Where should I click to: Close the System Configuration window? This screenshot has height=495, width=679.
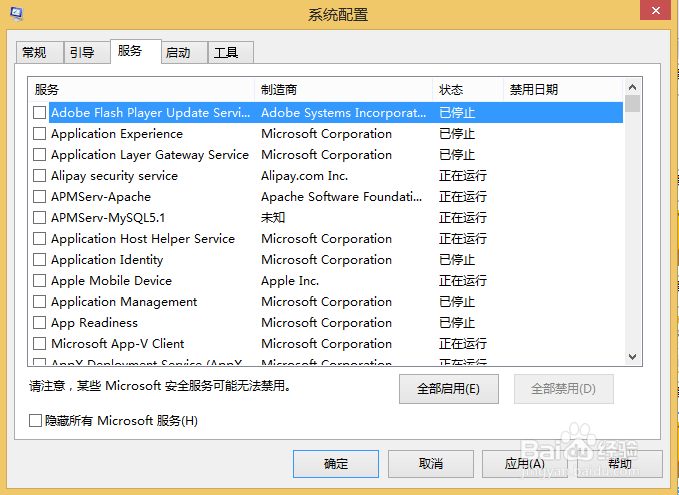click(x=655, y=12)
